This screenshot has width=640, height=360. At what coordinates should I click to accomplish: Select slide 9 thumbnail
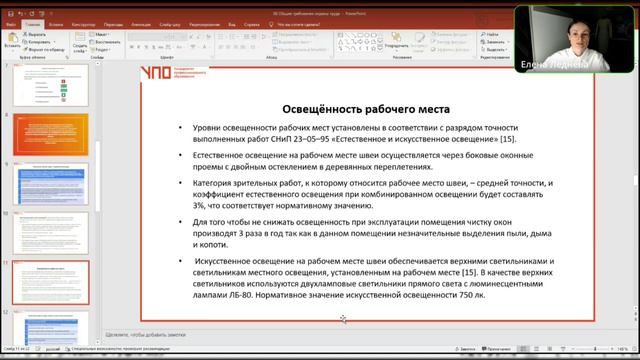click(x=51, y=184)
